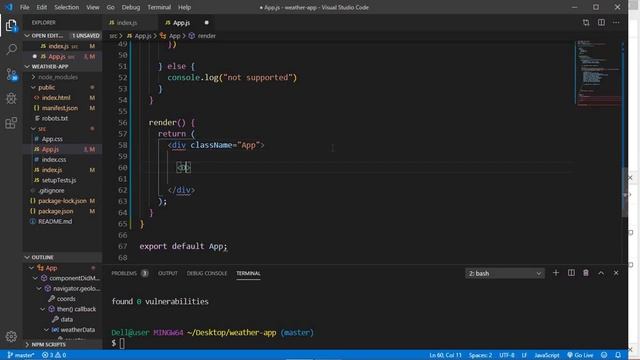This screenshot has width=640, height=360.
Task: Change the UTF-8 encoding setting
Action: (507, 355)
